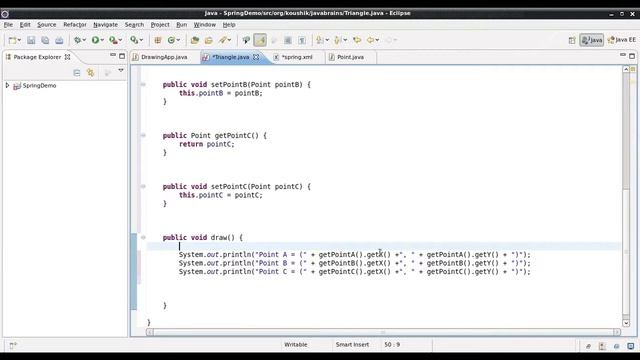Expand the SpringDemo project tree node
The height and width of the screenshot is (360, 640).
click(x=7, y=85)
